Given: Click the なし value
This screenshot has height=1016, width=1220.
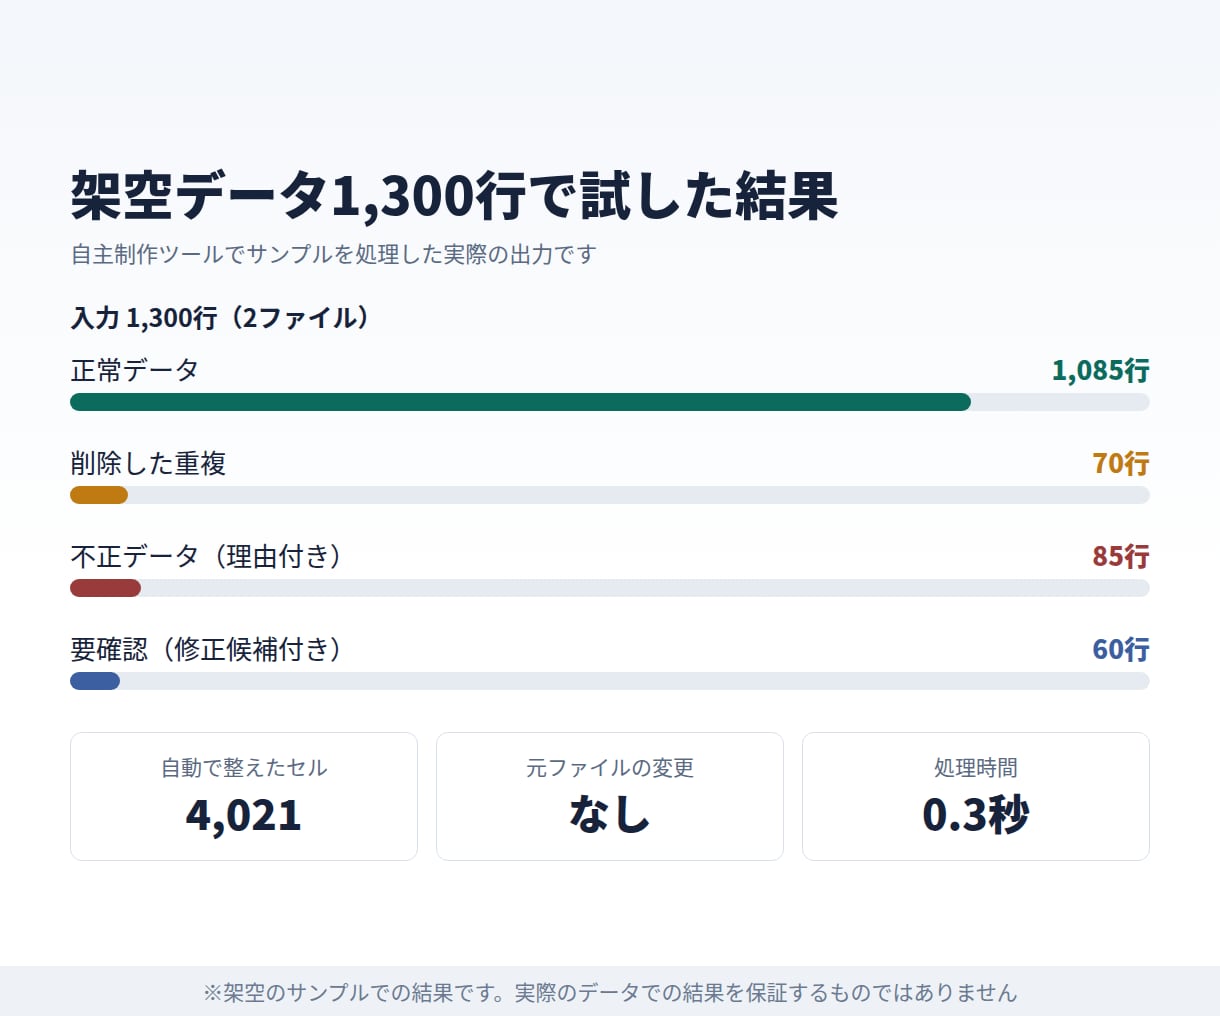Looking at the screenshot, I should click(610, 815).
